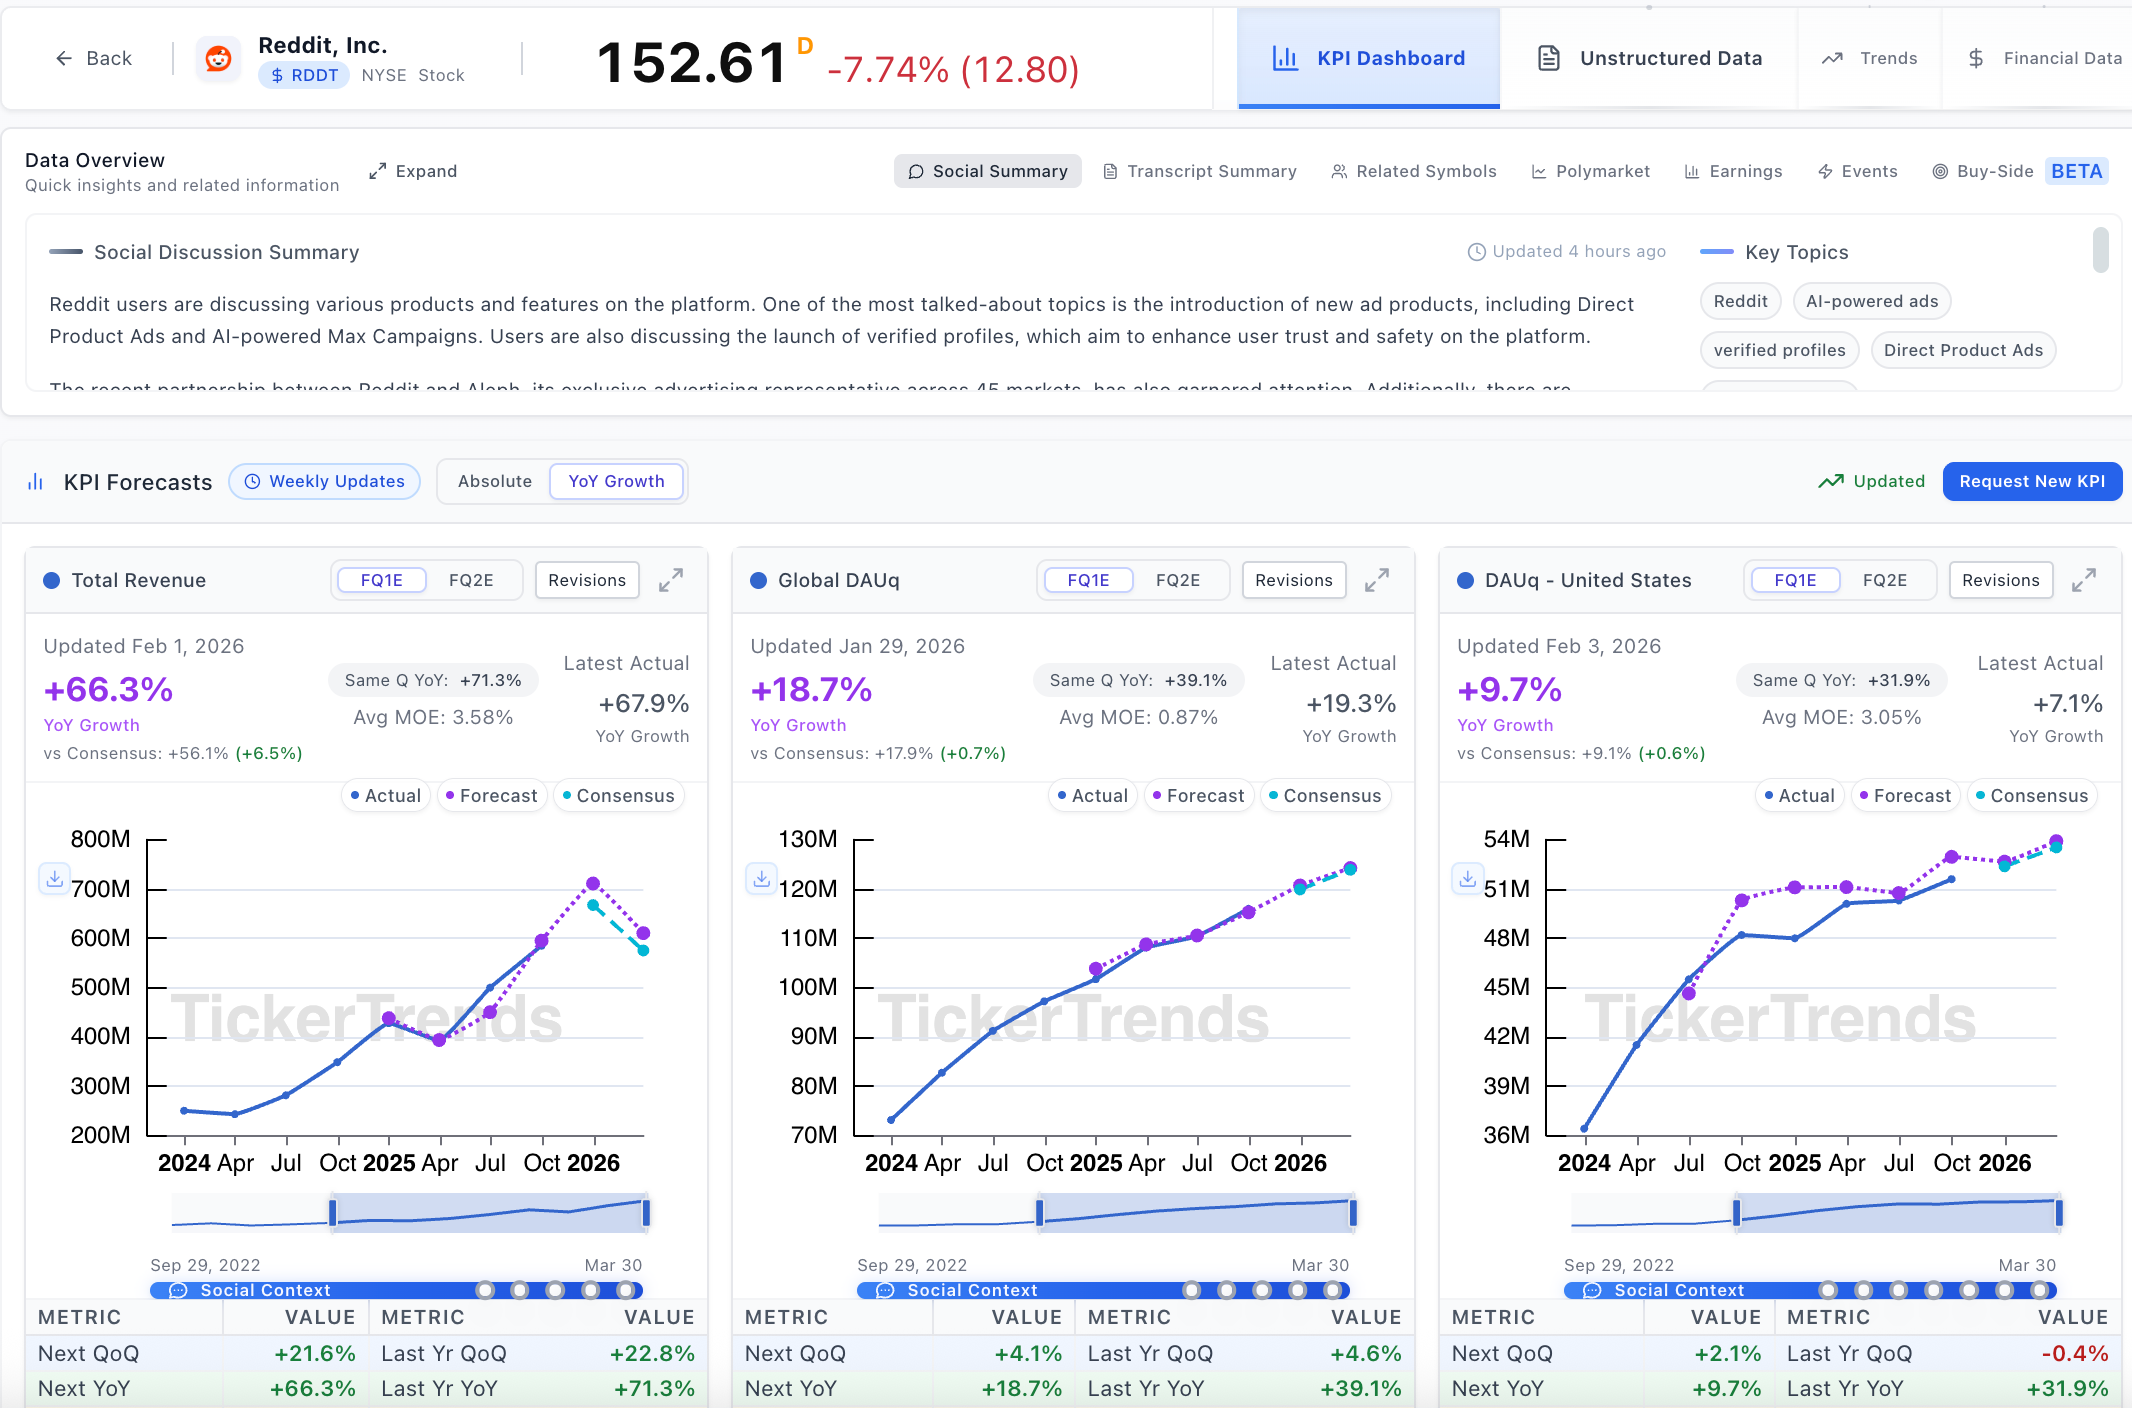Switch to Transcript Summary tab
The image size is (2132, 1408).
pyautogui.click(x=1200, y=171)
